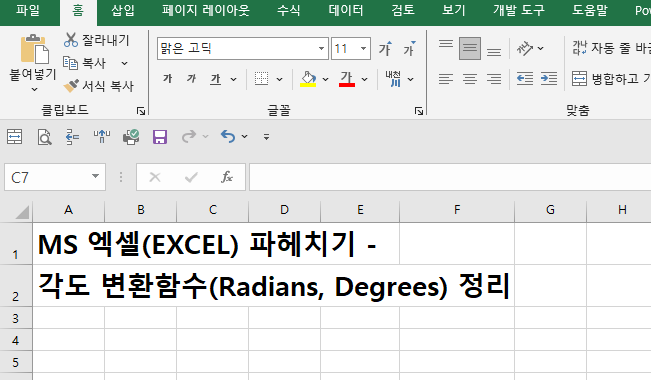This screenshot has width=651, height=380.
Task: Open Undo history dropdown arrow
Action: [245, 136]
